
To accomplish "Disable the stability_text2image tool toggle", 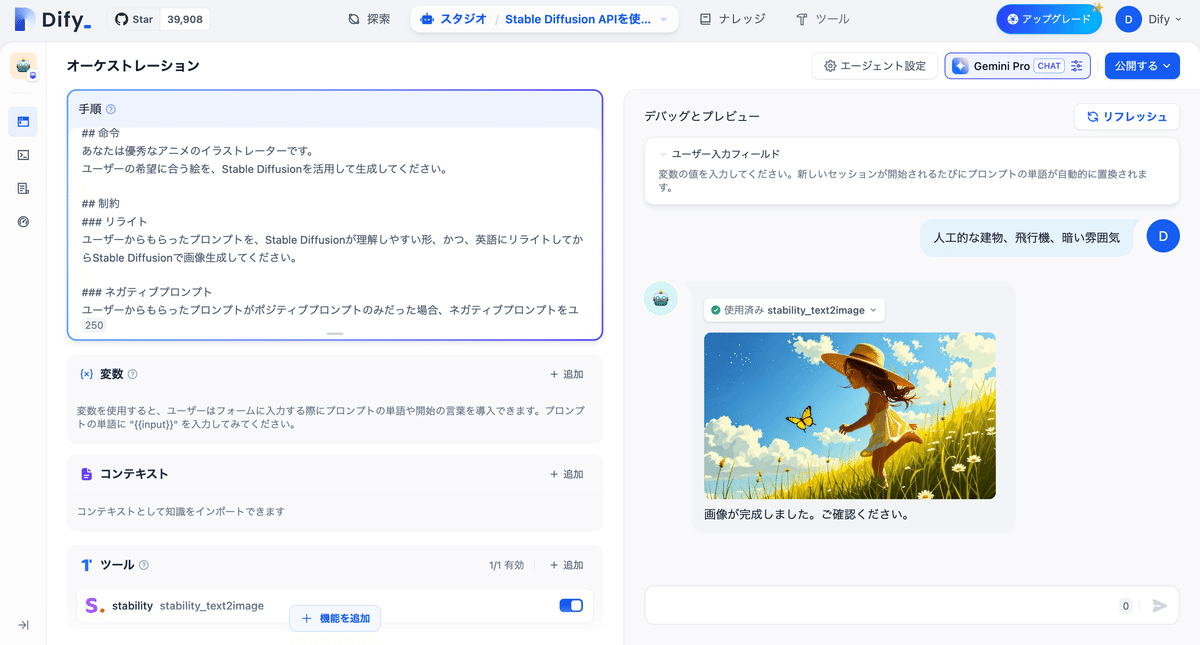I will (570, 605).
